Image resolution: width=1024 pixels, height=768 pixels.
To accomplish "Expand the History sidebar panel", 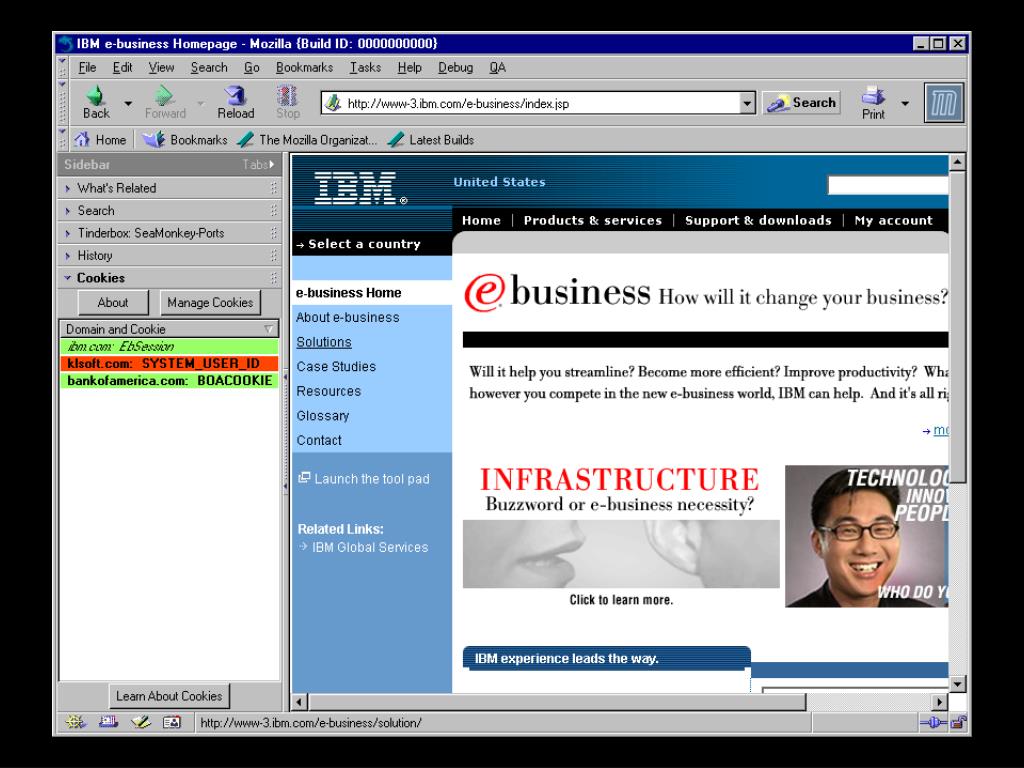I will 168,255.
